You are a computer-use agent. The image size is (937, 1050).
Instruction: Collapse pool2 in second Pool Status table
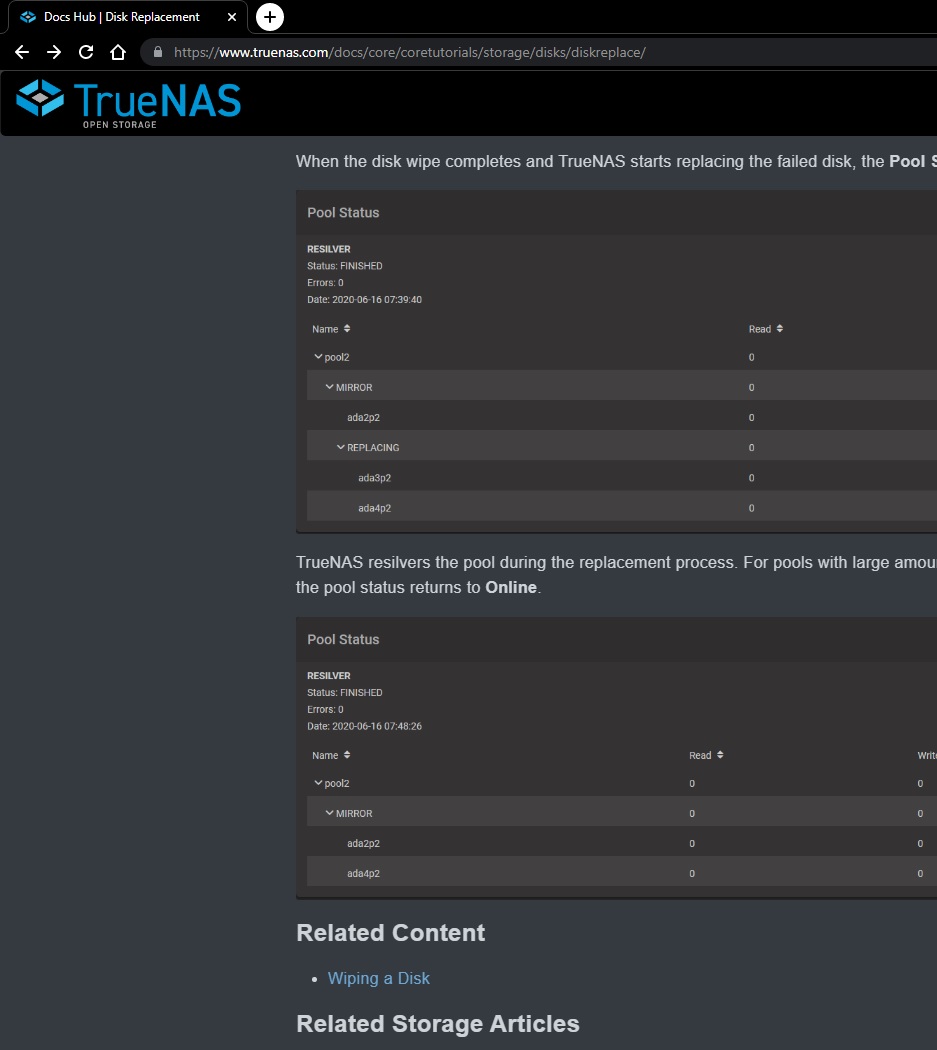(318, 783)
